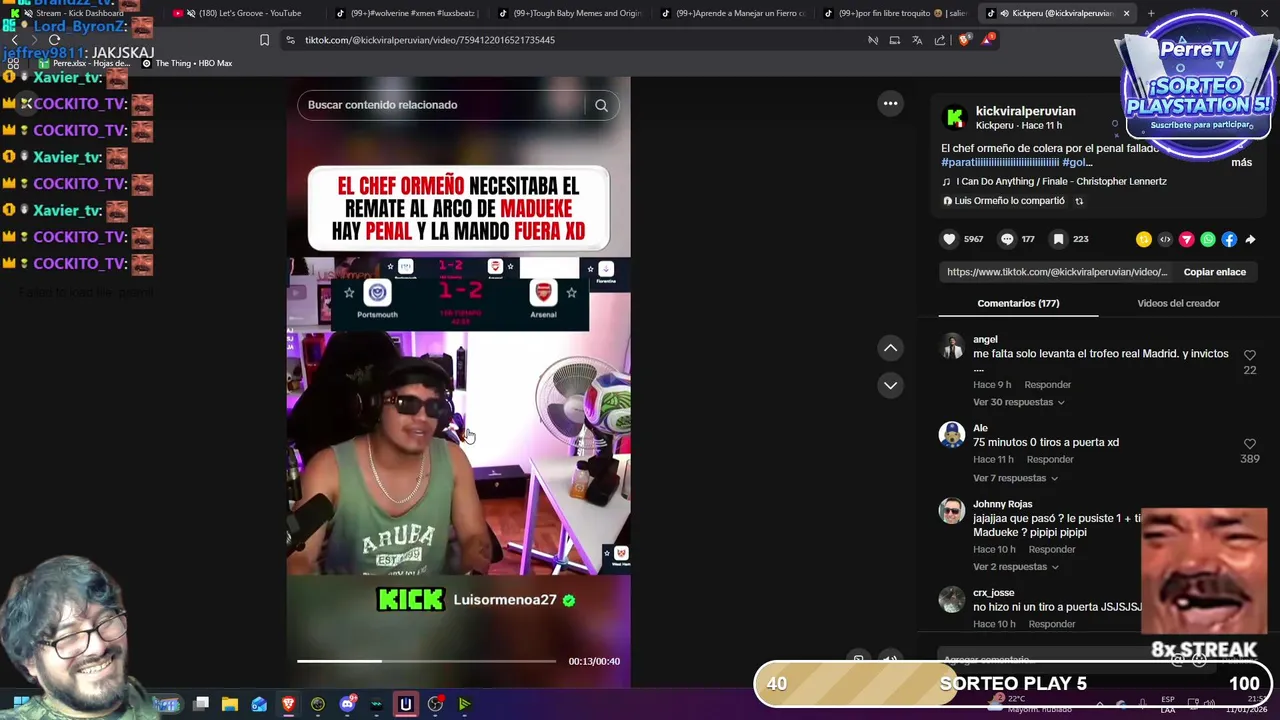
Task: Click the Copiar enlace button
Action: (1214, 272)
